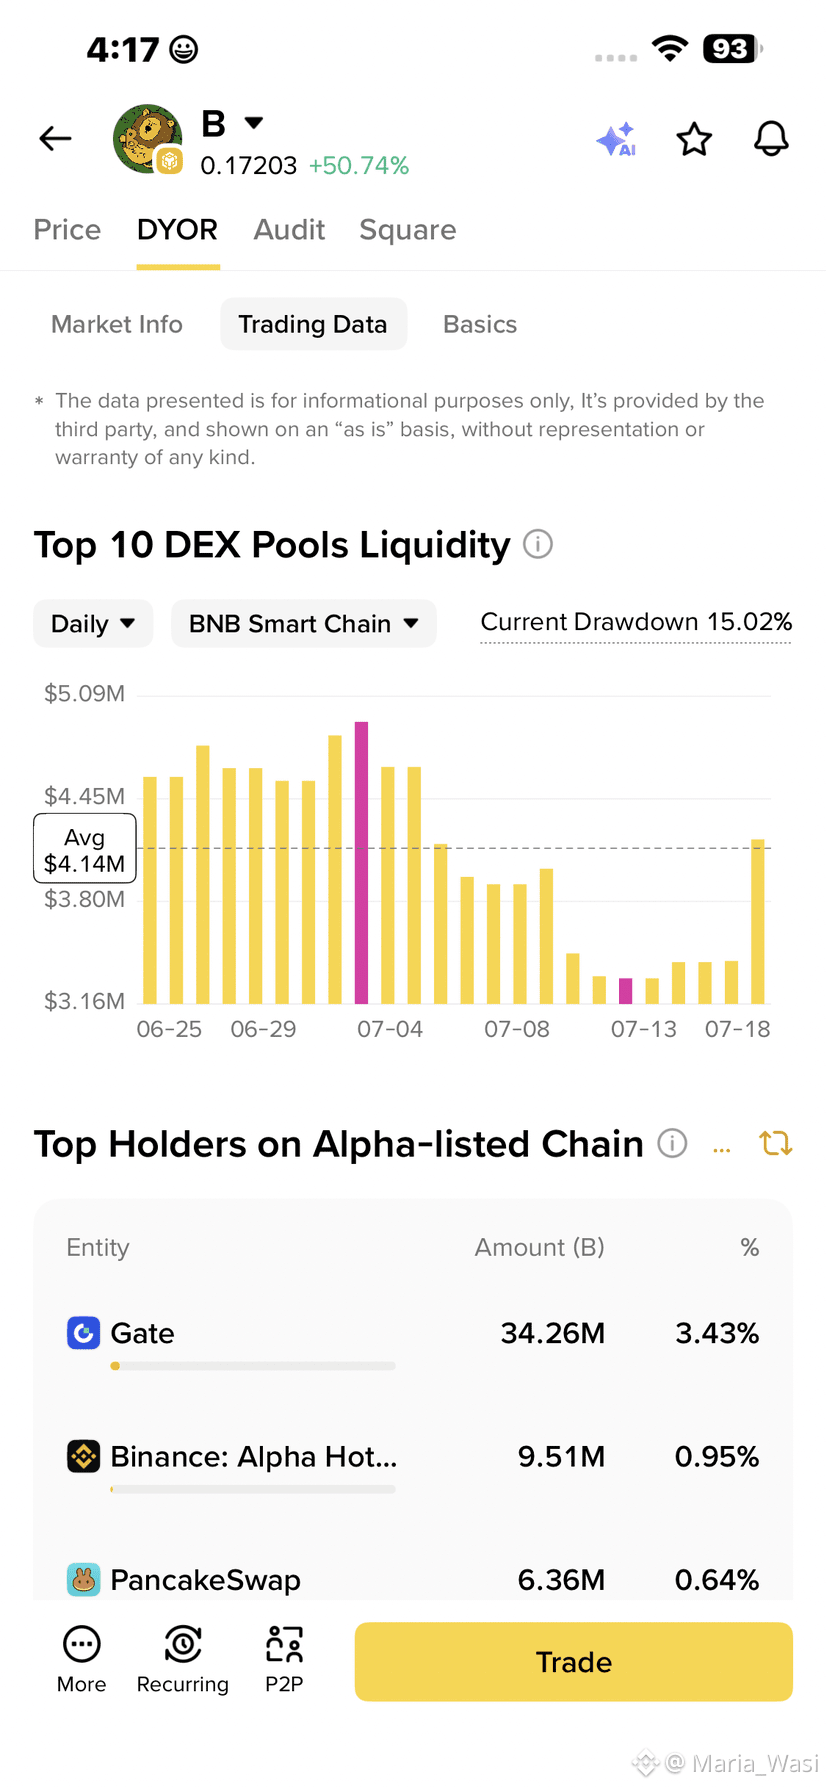Screen dimensions: 826x1788
Task: Open price alert bell icon
Action: pyautogui.click(x=771, y=139)
